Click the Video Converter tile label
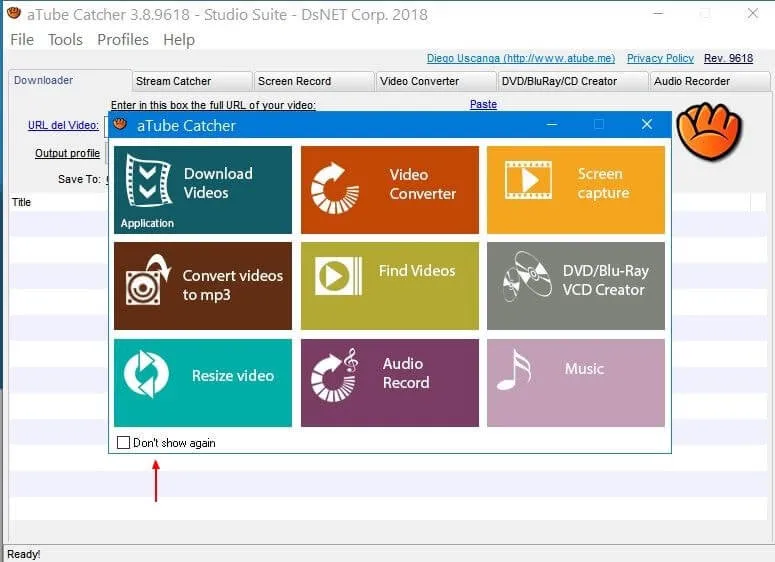 tap(423, 184)
